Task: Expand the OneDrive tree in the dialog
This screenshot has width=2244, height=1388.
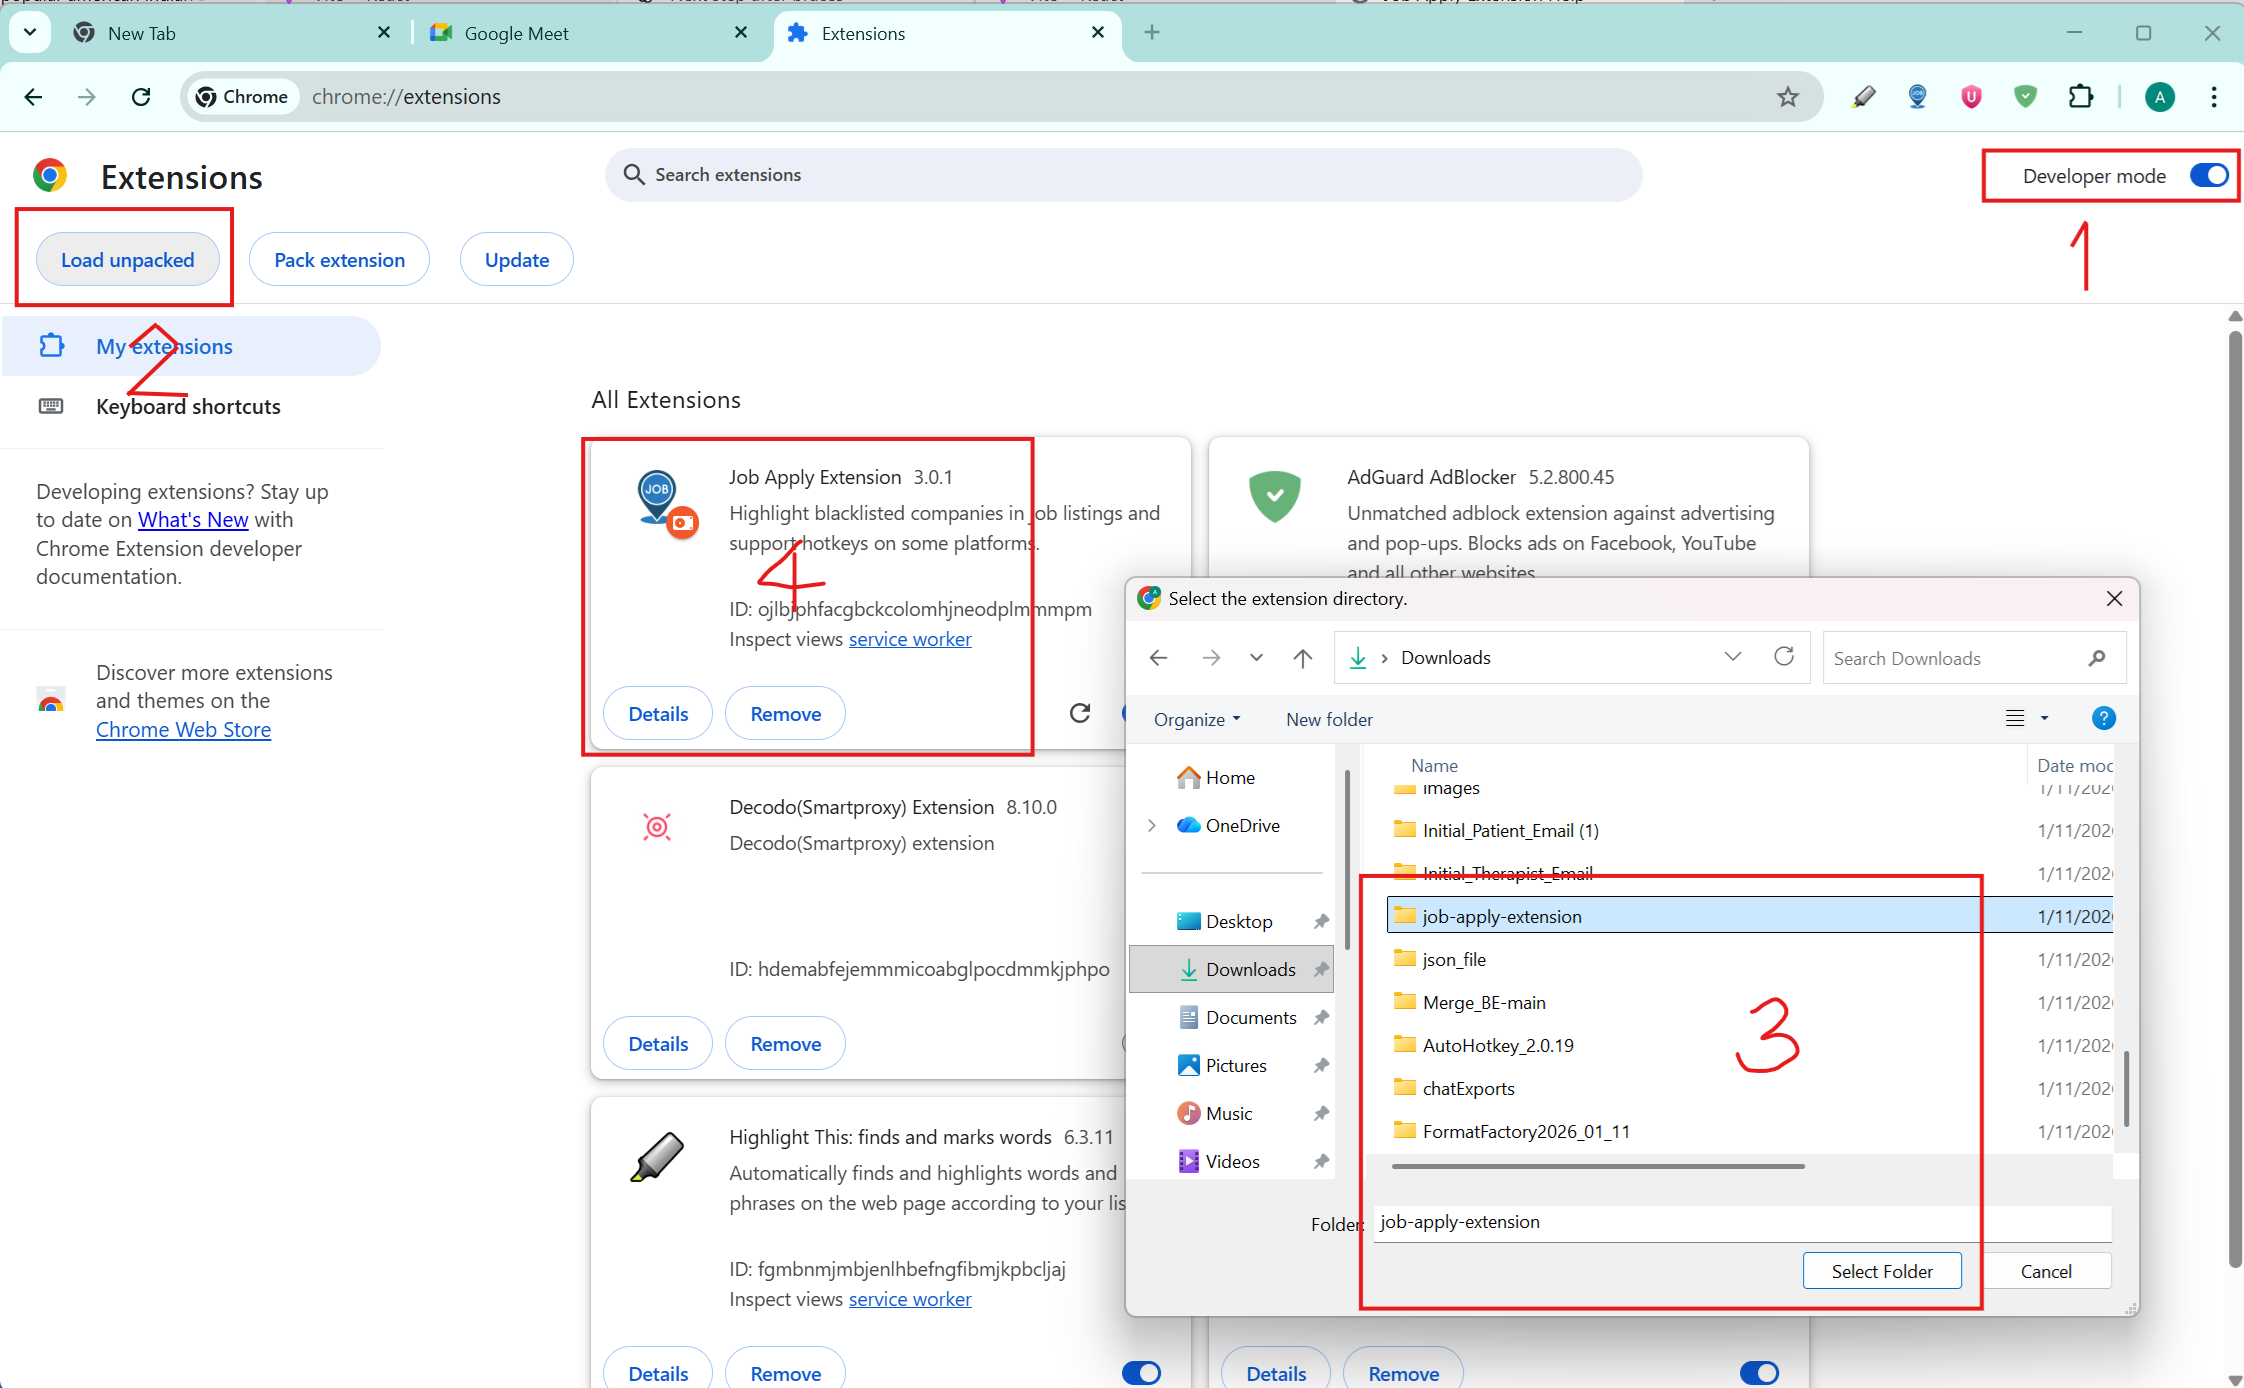Action: pos(1152,825)
